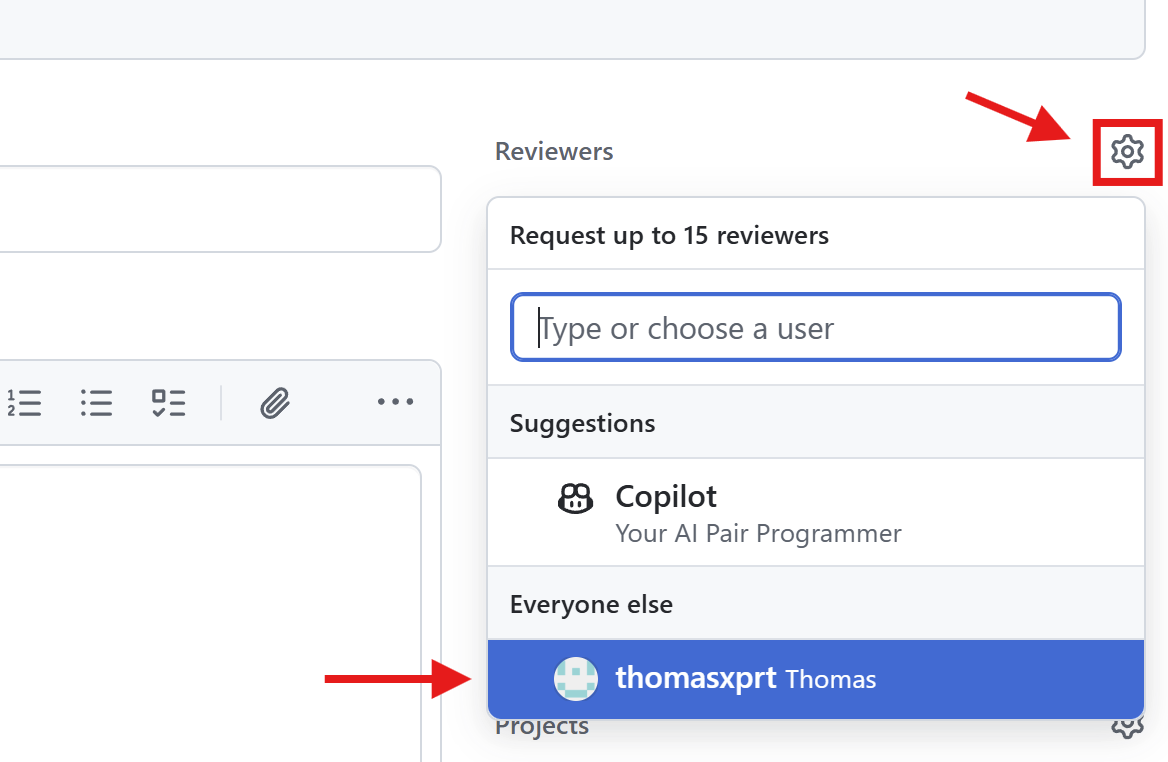Click the "Everyone else" group header
The width and height of the screenshot is (1168, 762).
pyautogui.click(x=591, y=605)
